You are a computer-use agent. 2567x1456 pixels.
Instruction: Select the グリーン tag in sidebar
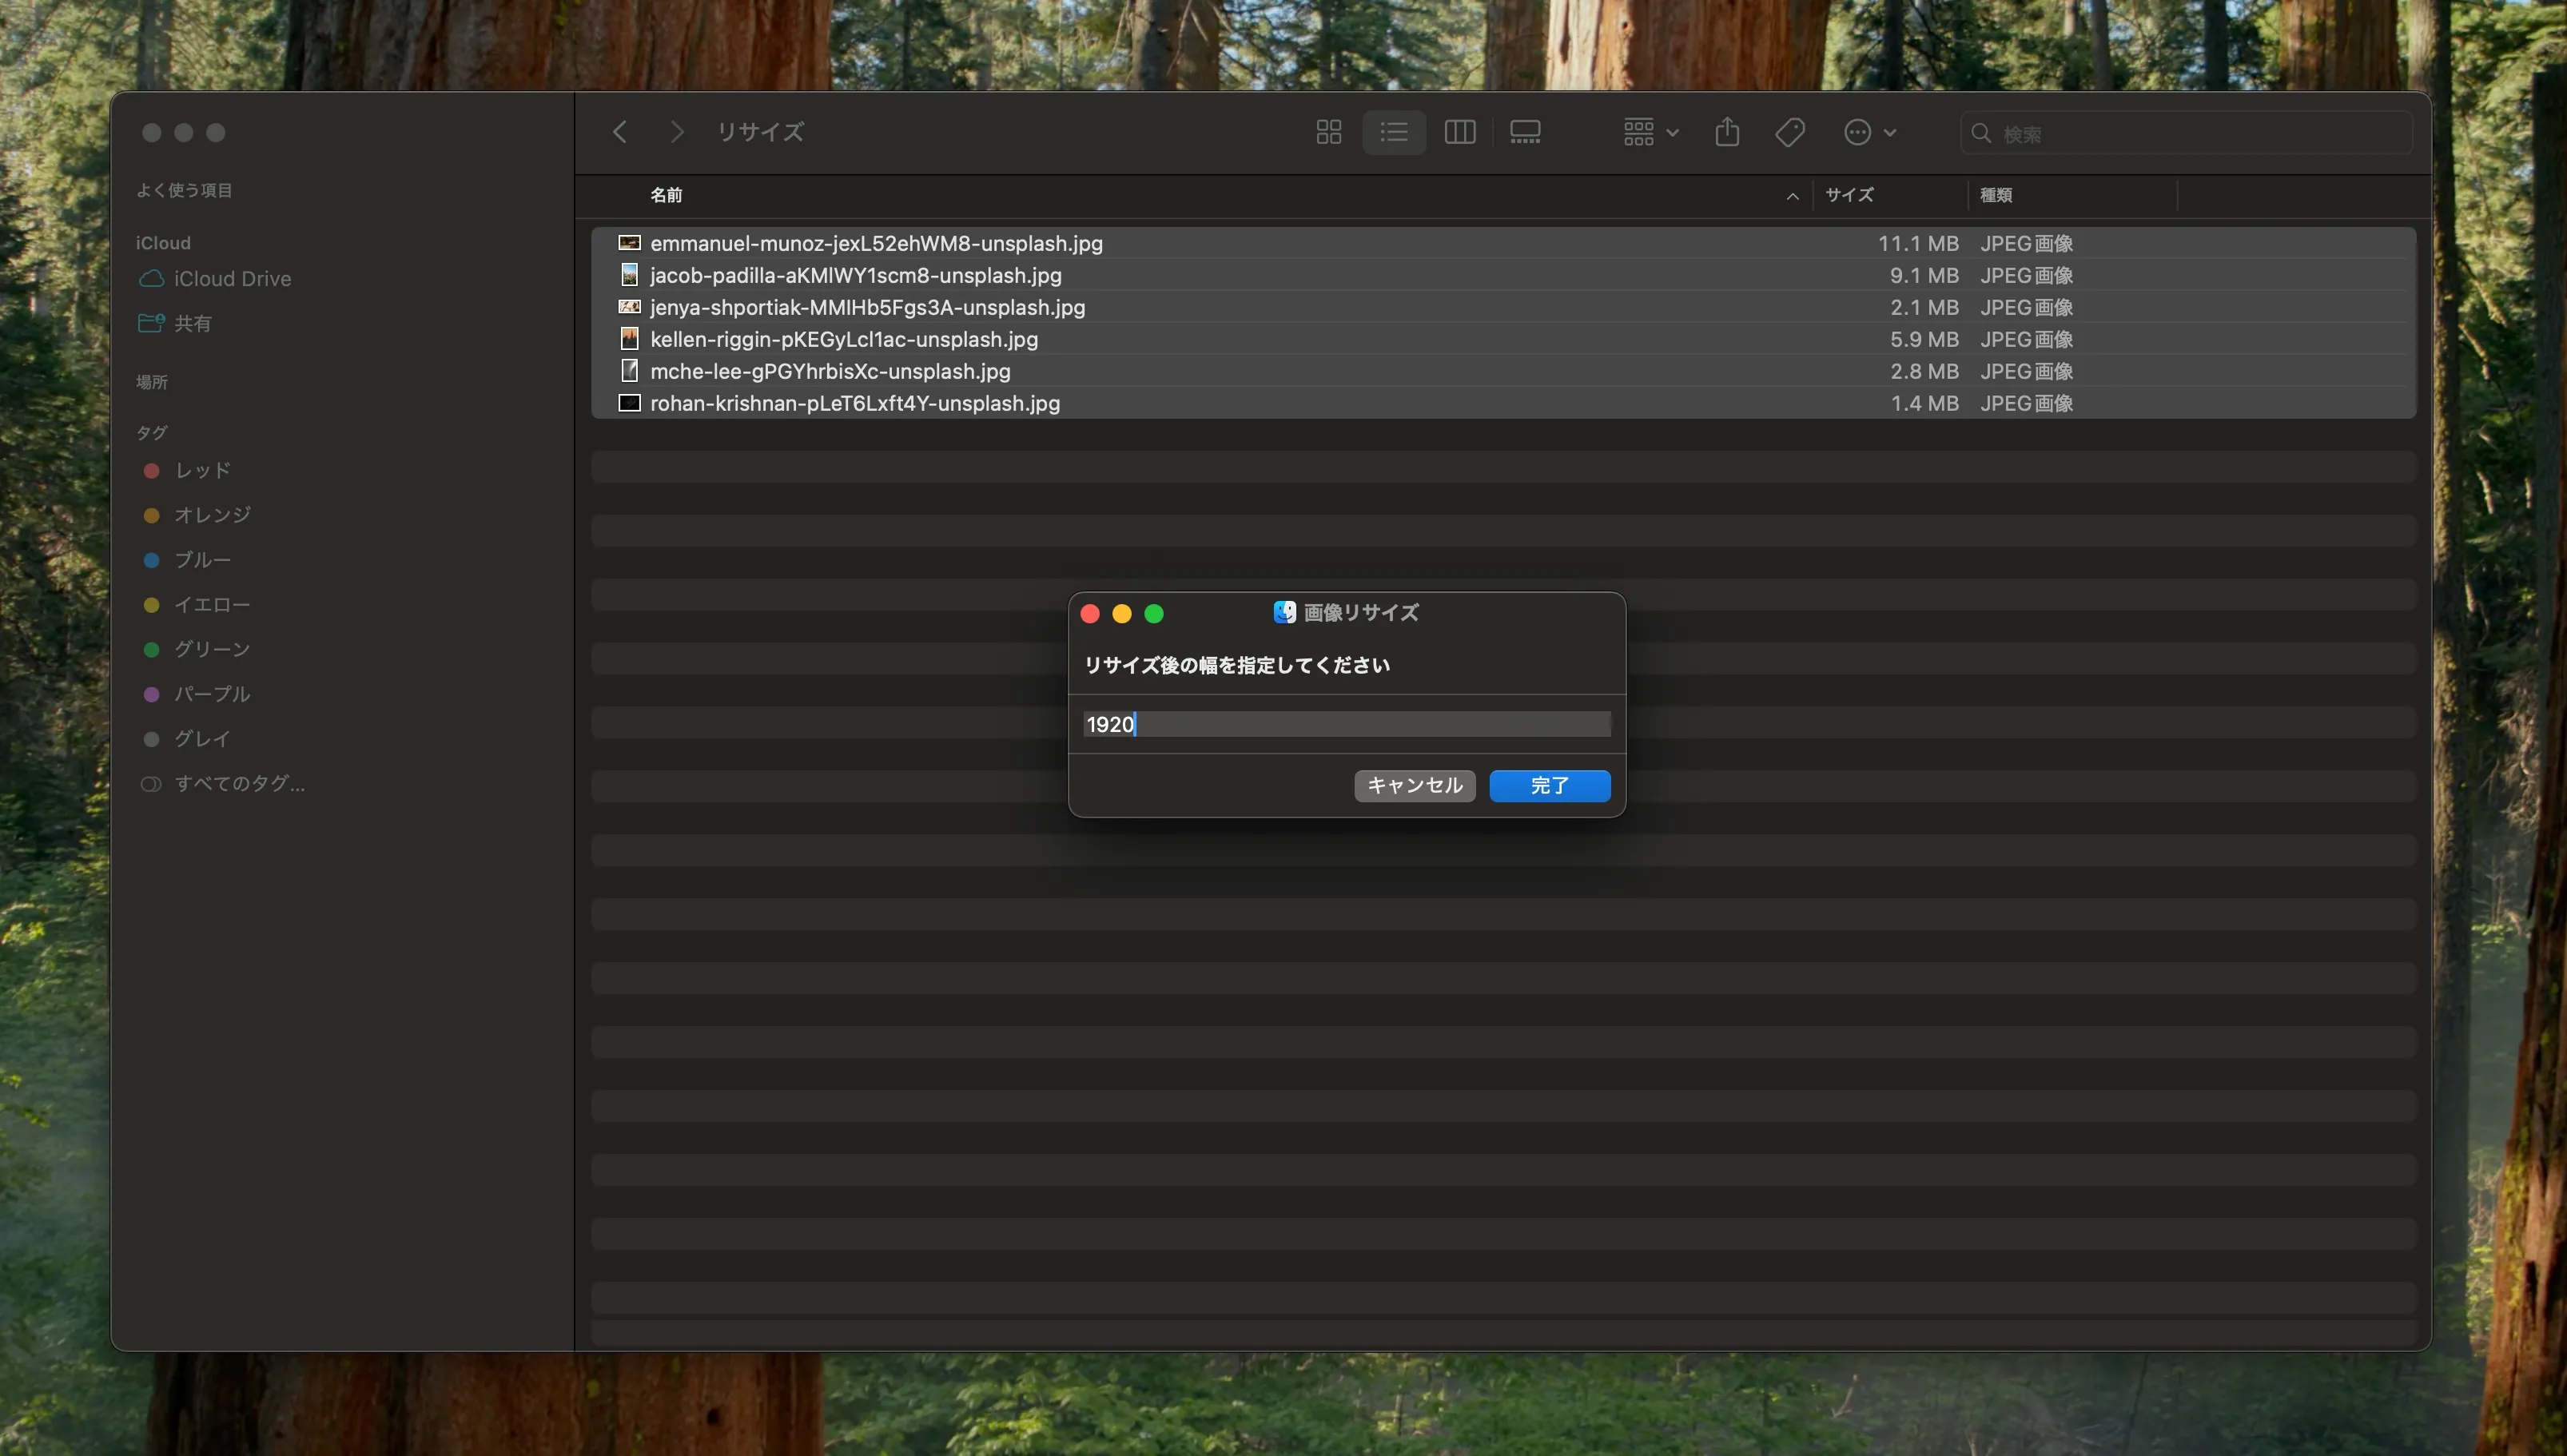(212, 649)
